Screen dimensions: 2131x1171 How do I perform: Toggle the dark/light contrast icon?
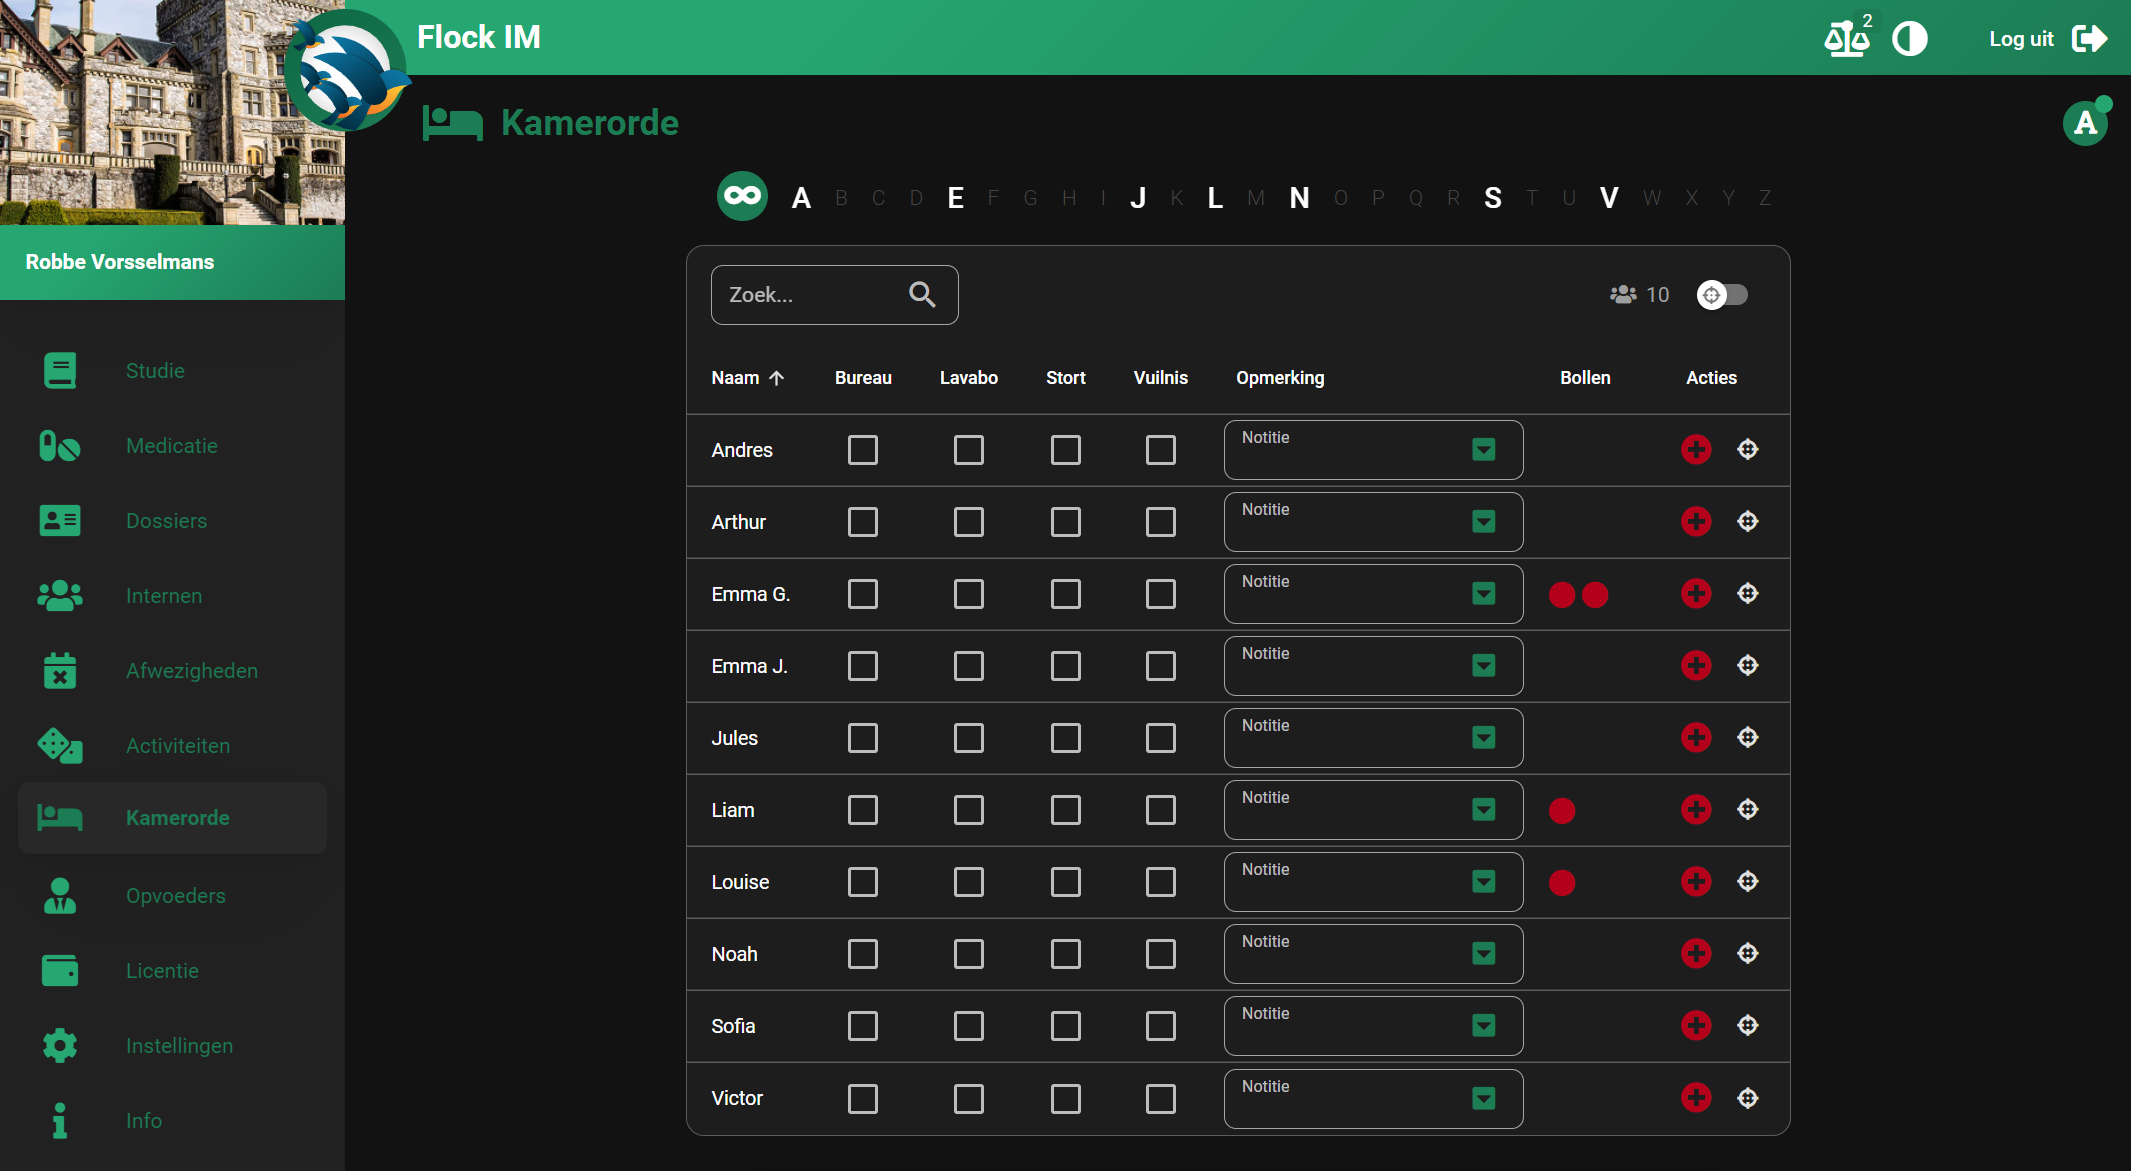click(x=1909, y=39)
